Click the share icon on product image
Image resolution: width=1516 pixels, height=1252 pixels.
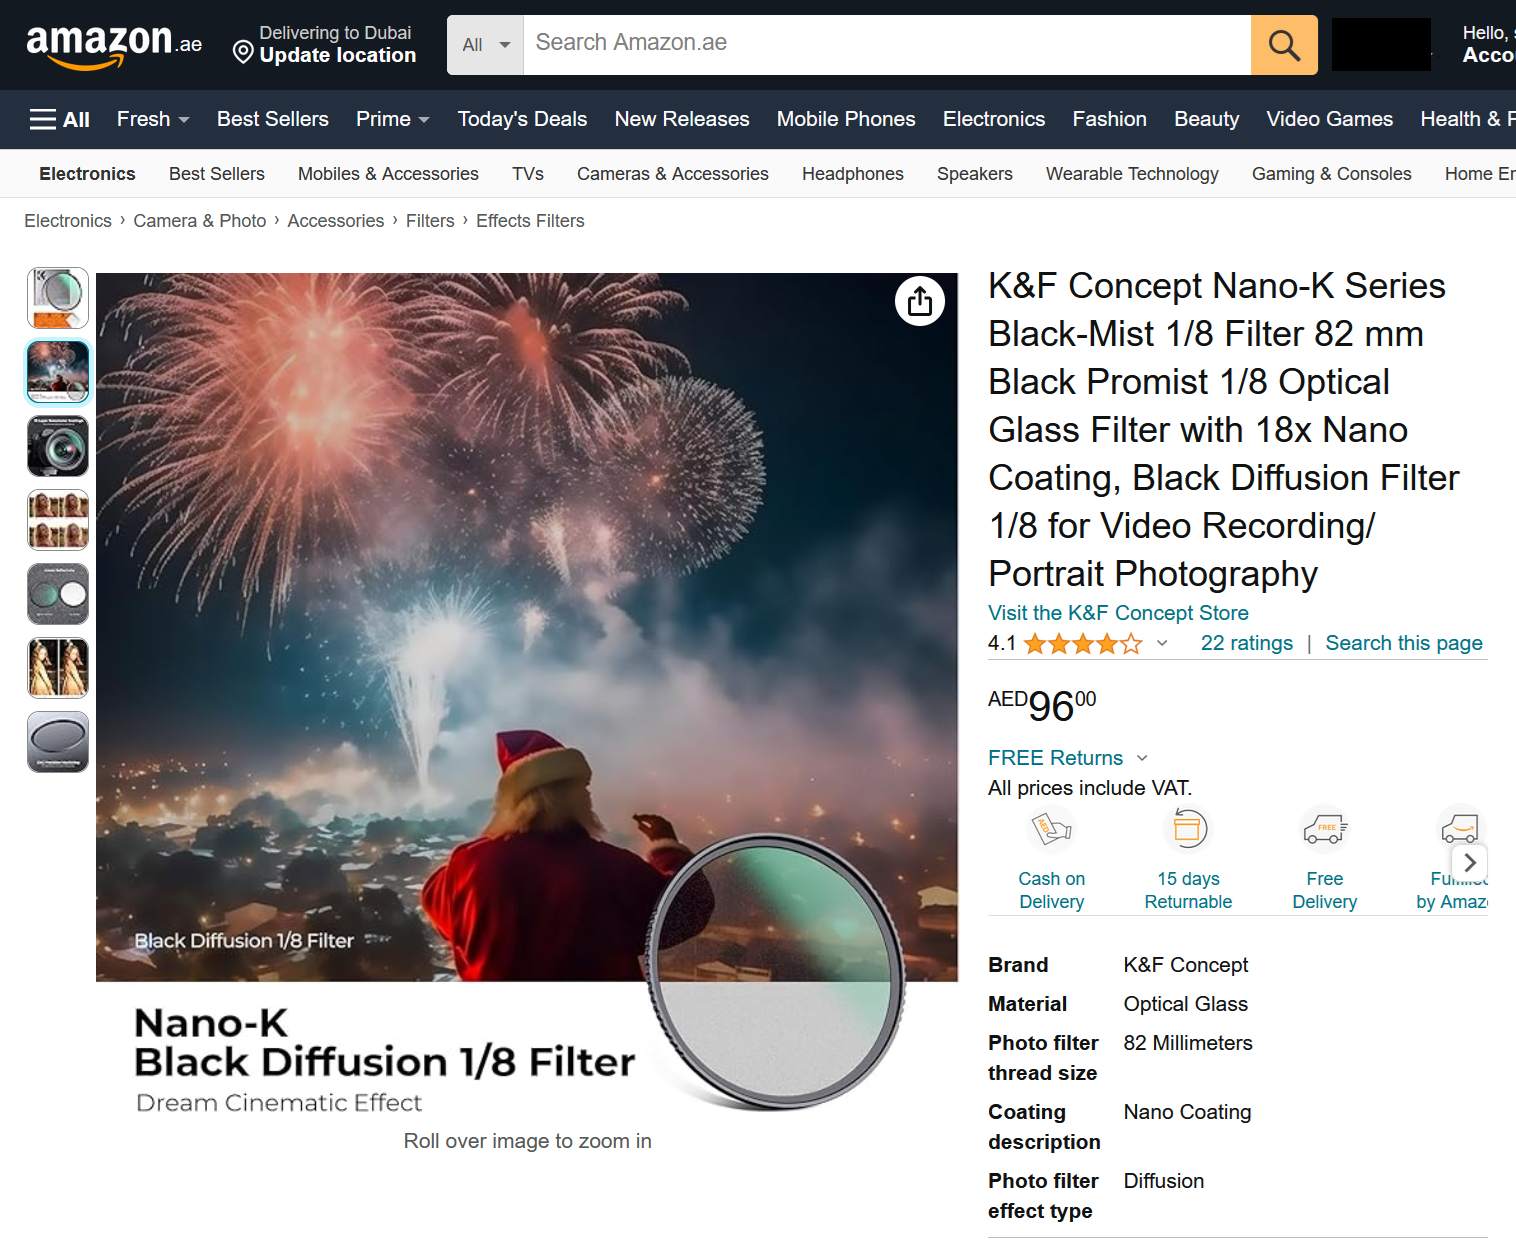pos(920,300)
